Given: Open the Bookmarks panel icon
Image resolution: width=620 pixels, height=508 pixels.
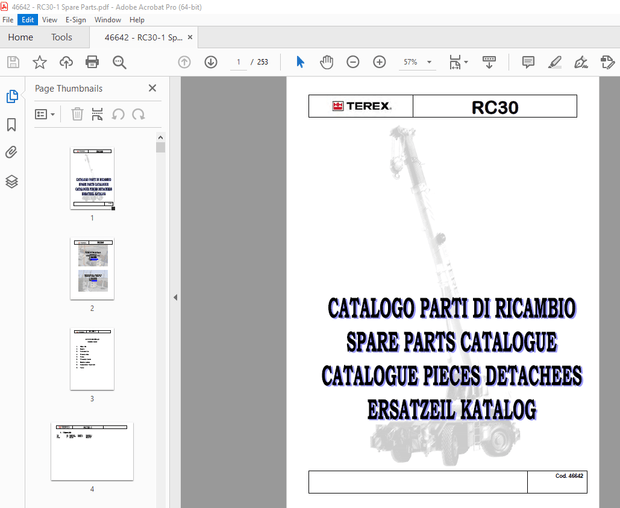Looking at the screenshot, I should pos(11,125).
